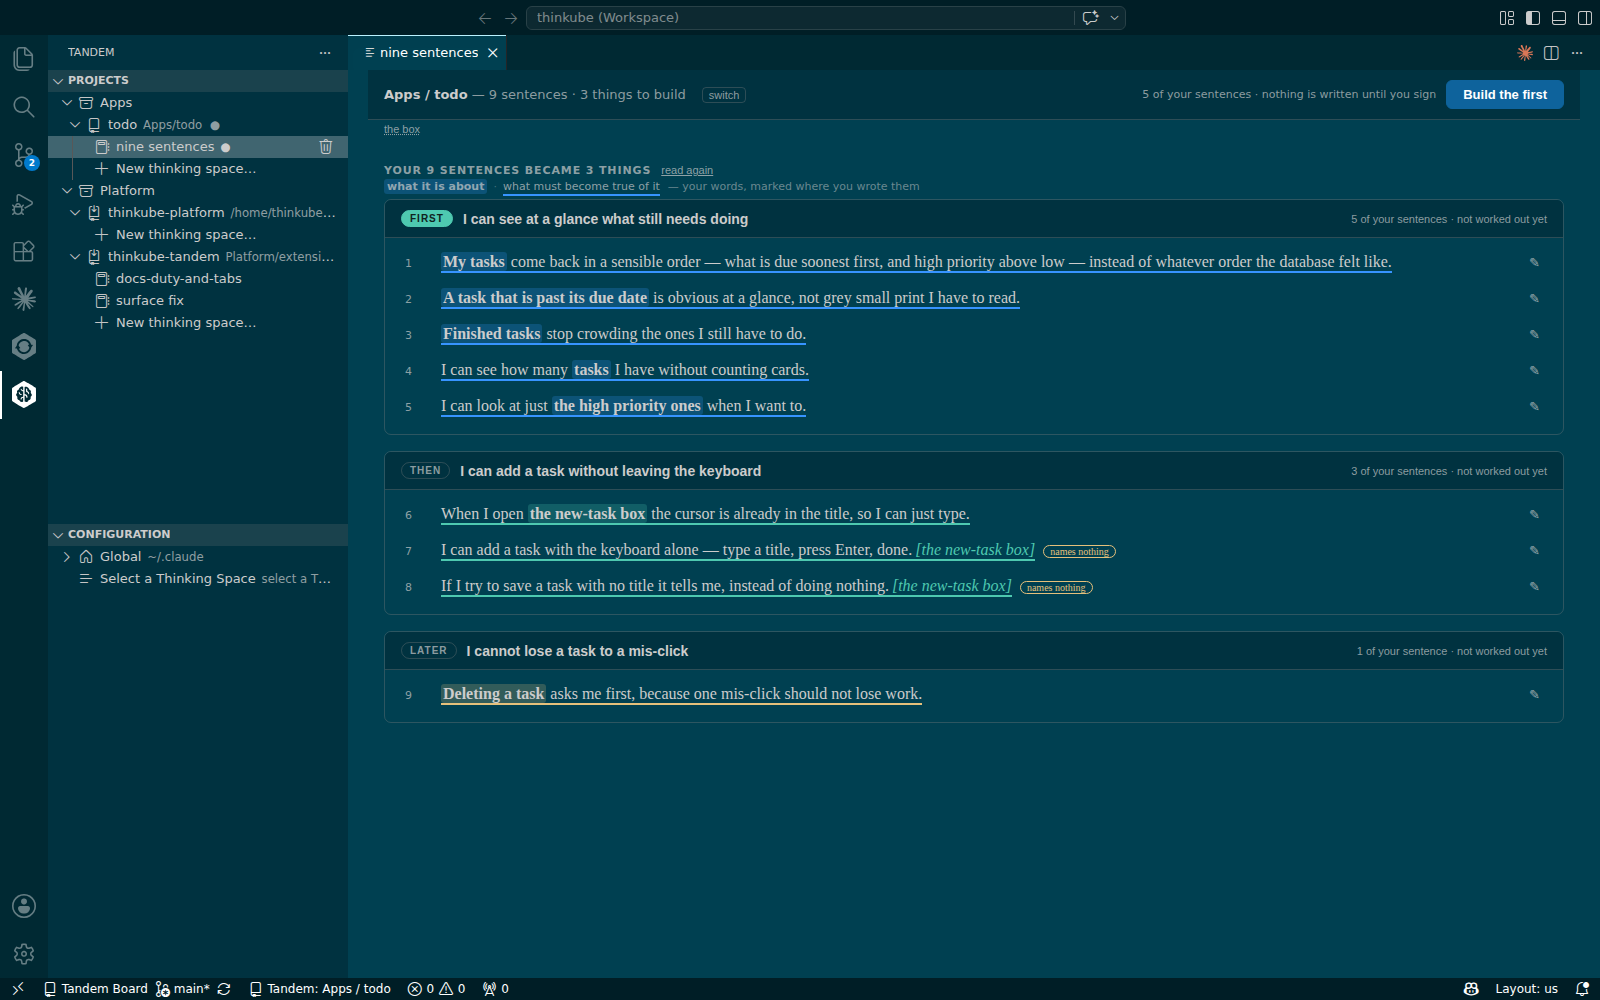This screenshot has height=1000, width=1600.
Task: Toggle the secondary sidebar visibility
Action: 1585,18
